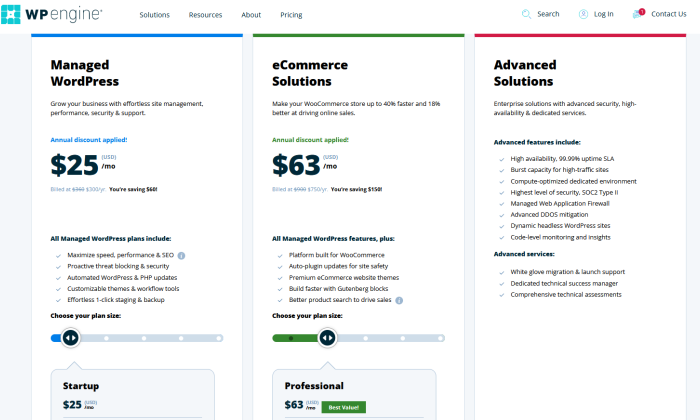Open the Resources menu
Screen dimensions: 700x420
click(x=205, y=15)
